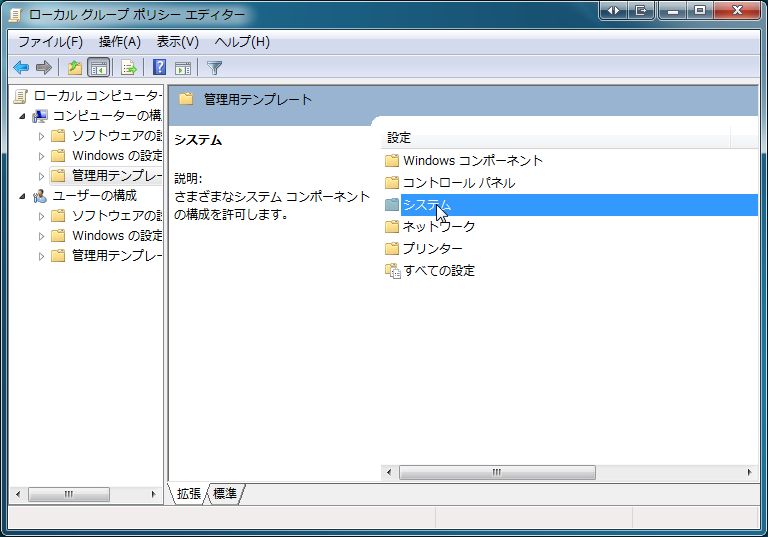Go up one level with folder icon

point(74,68)
